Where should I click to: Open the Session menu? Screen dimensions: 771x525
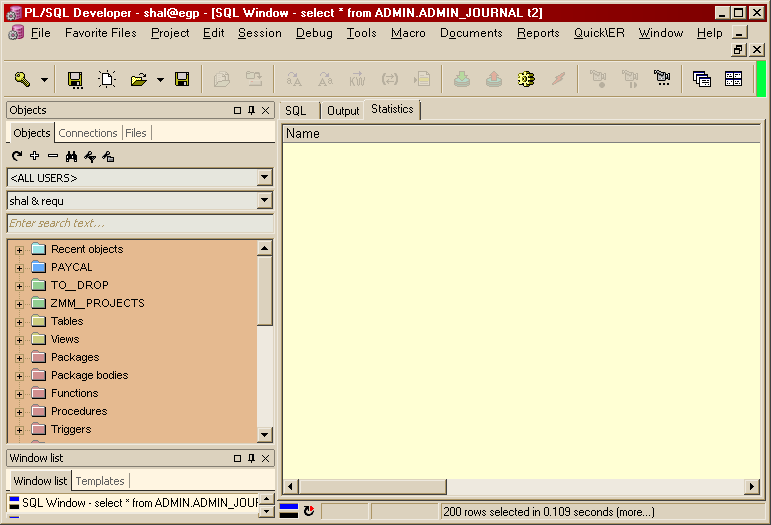(260, 33)
